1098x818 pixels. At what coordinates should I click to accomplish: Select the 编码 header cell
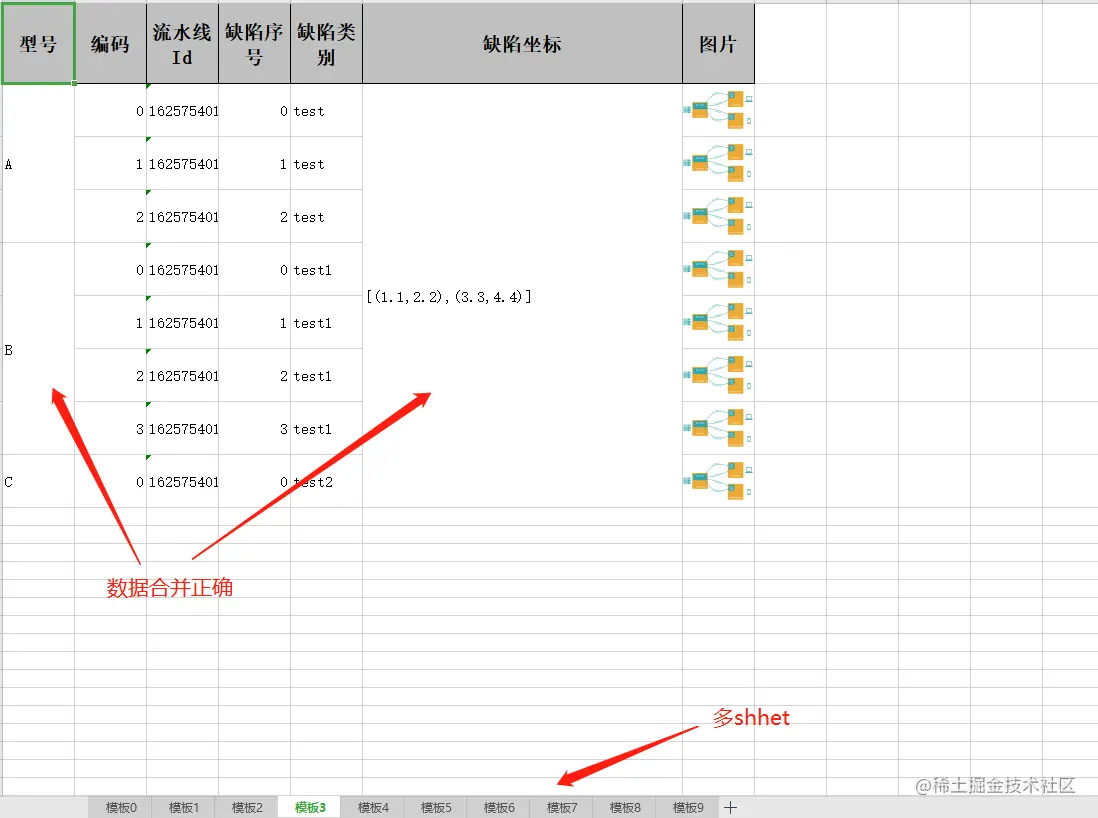click(111, 43)
